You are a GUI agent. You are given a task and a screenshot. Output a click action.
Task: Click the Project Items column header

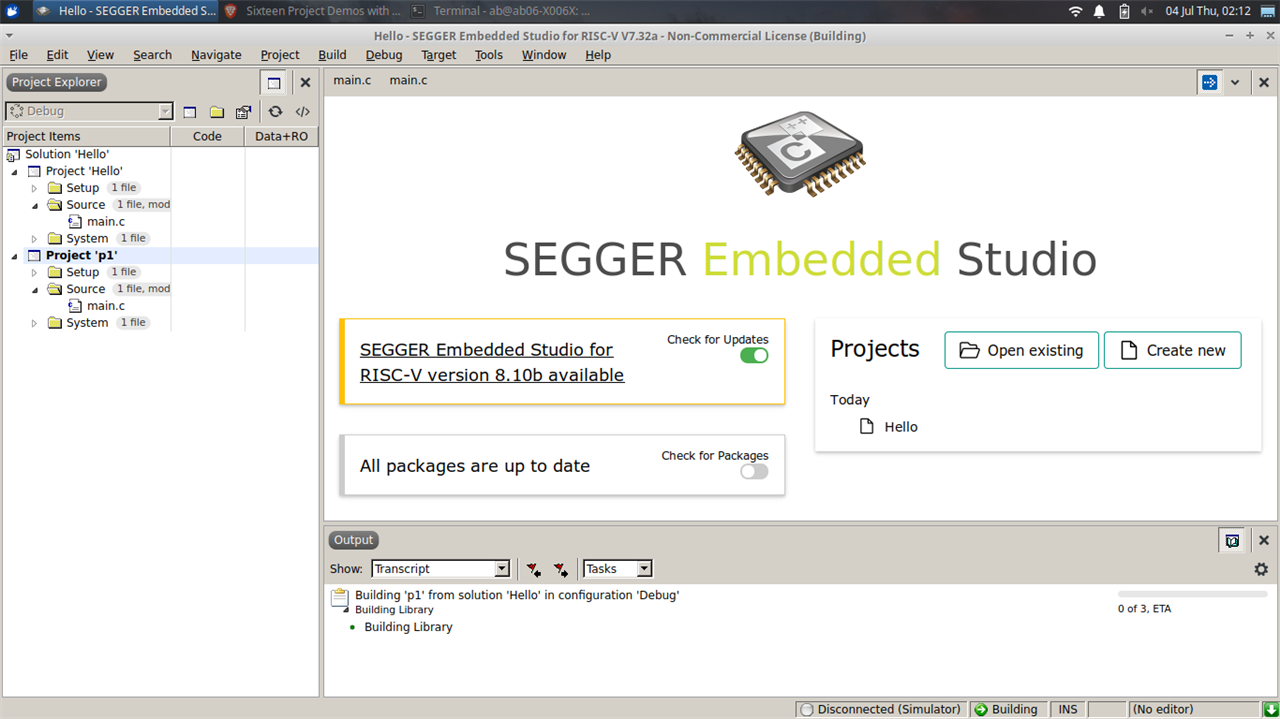[x=86, y=136]
